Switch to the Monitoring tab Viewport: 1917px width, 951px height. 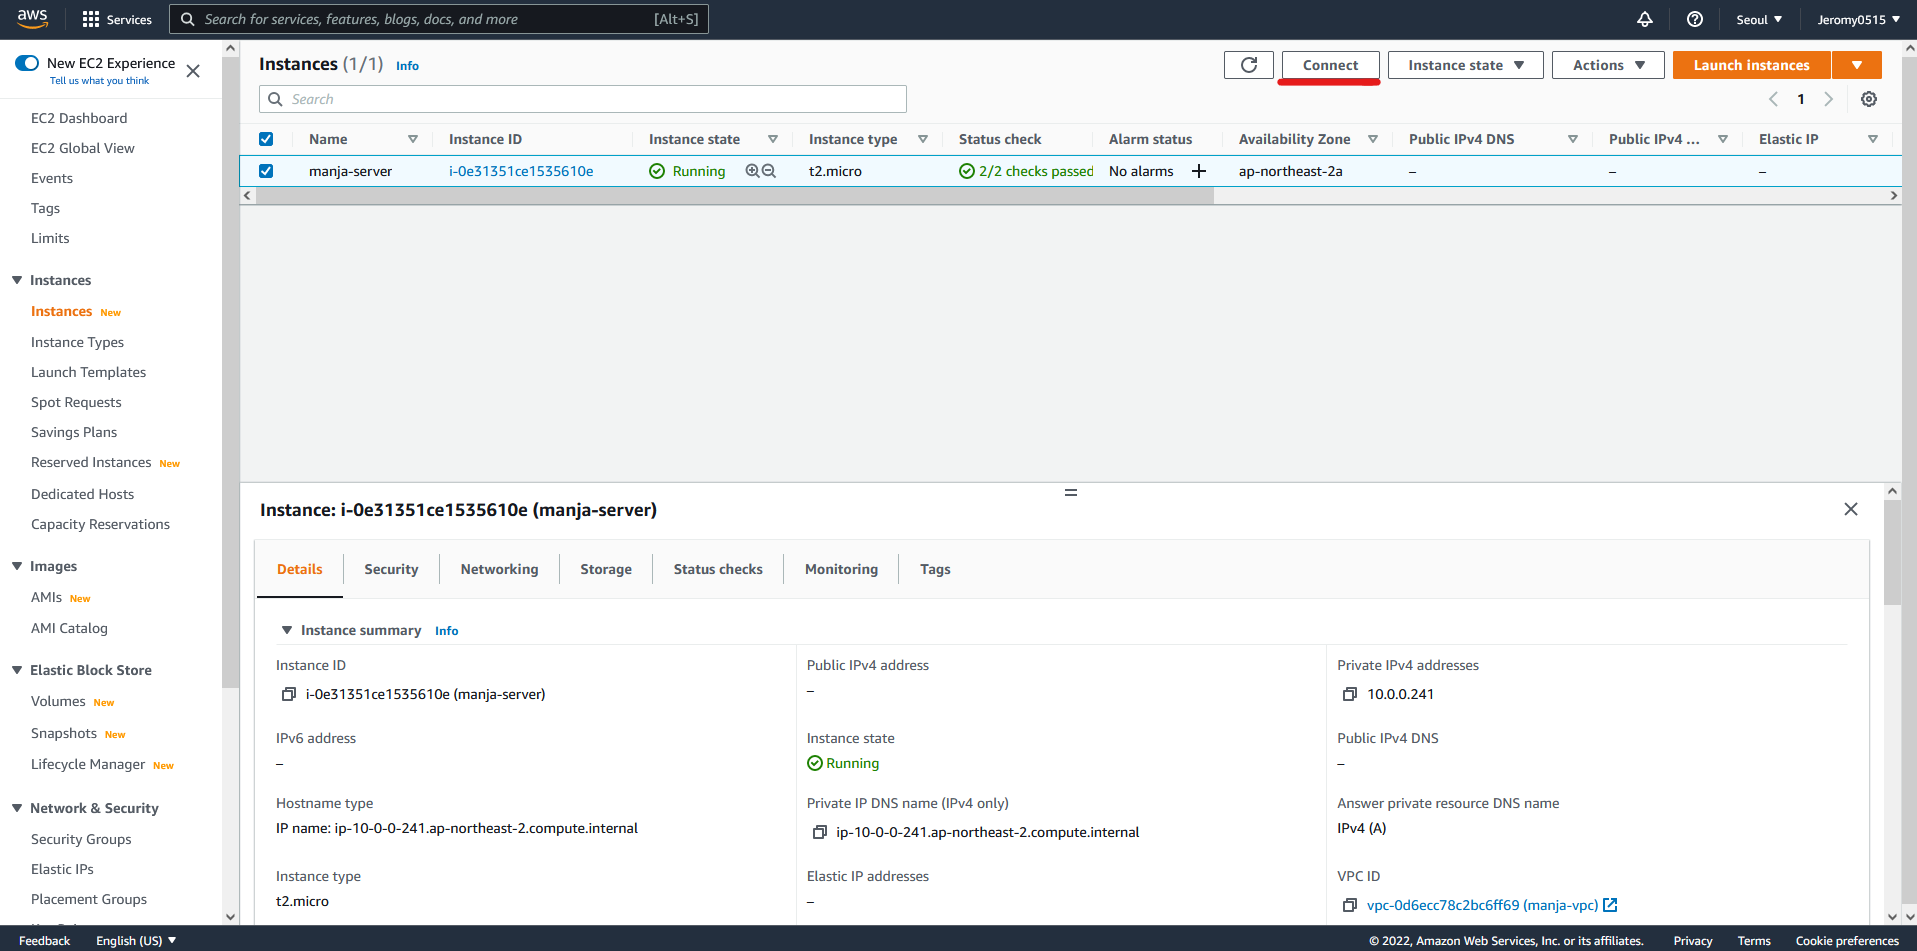point(841,569)
